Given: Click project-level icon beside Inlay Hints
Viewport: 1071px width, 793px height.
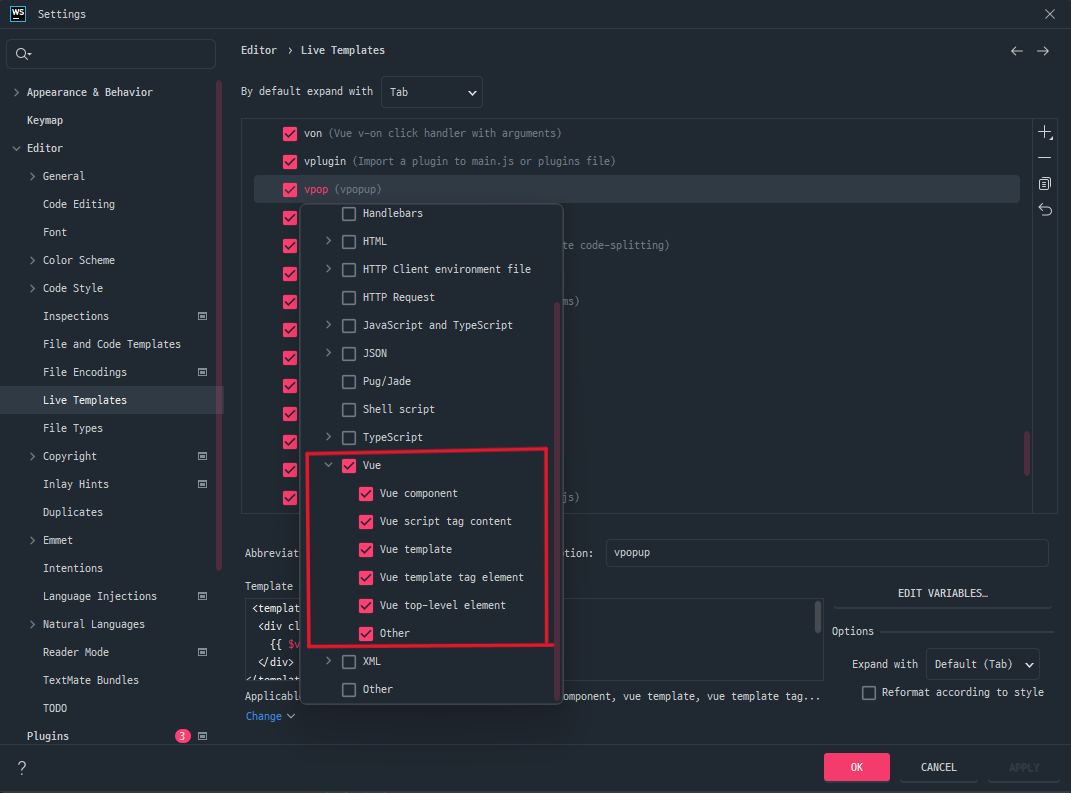Looking at the screenshot, I should 202,484.
